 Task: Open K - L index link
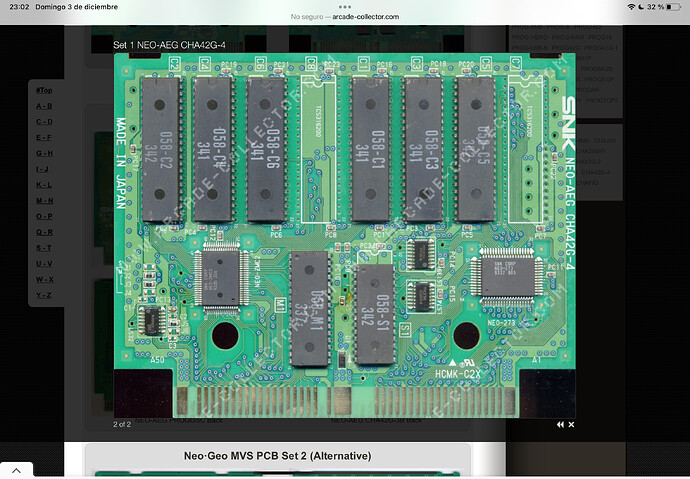[x=44, y=185]
